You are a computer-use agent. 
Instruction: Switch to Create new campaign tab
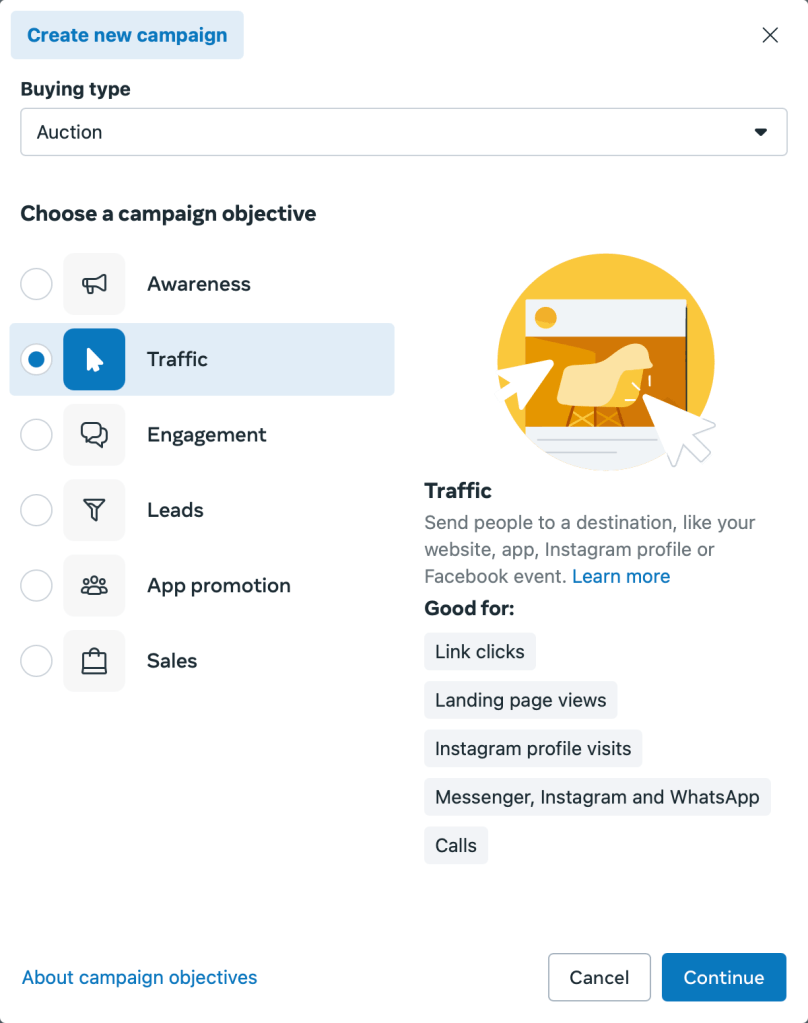[127, 35]
